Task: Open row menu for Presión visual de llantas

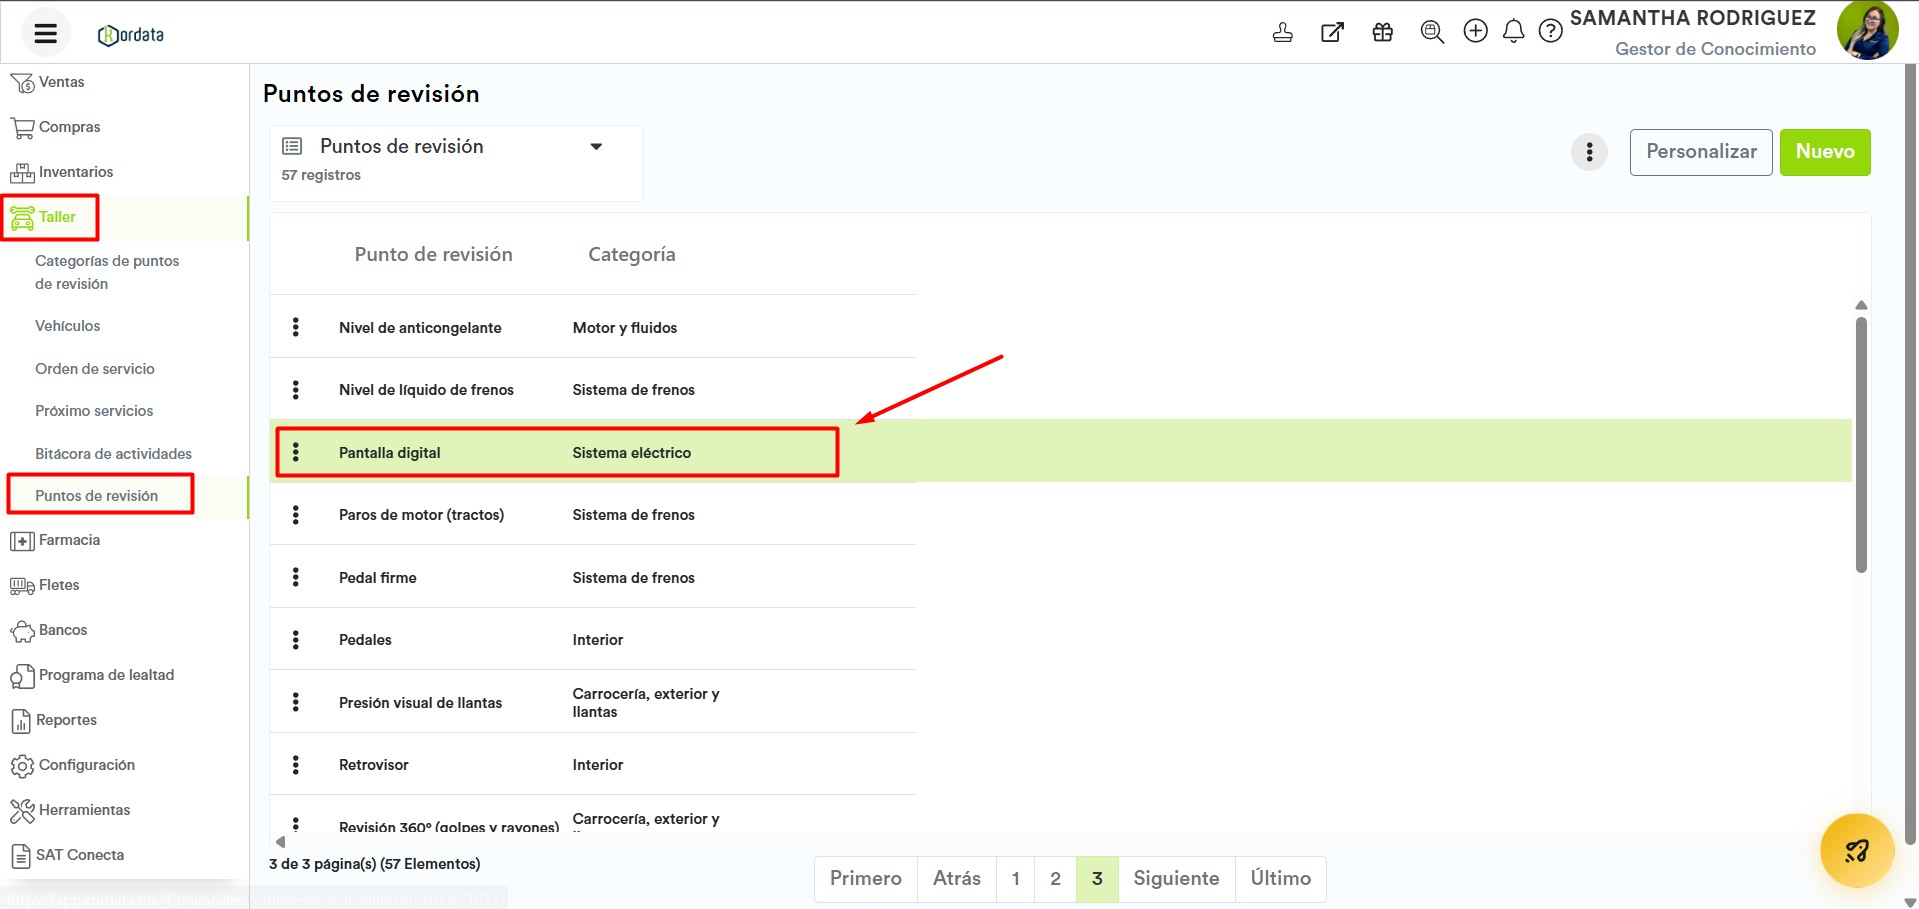Action: 295,702
